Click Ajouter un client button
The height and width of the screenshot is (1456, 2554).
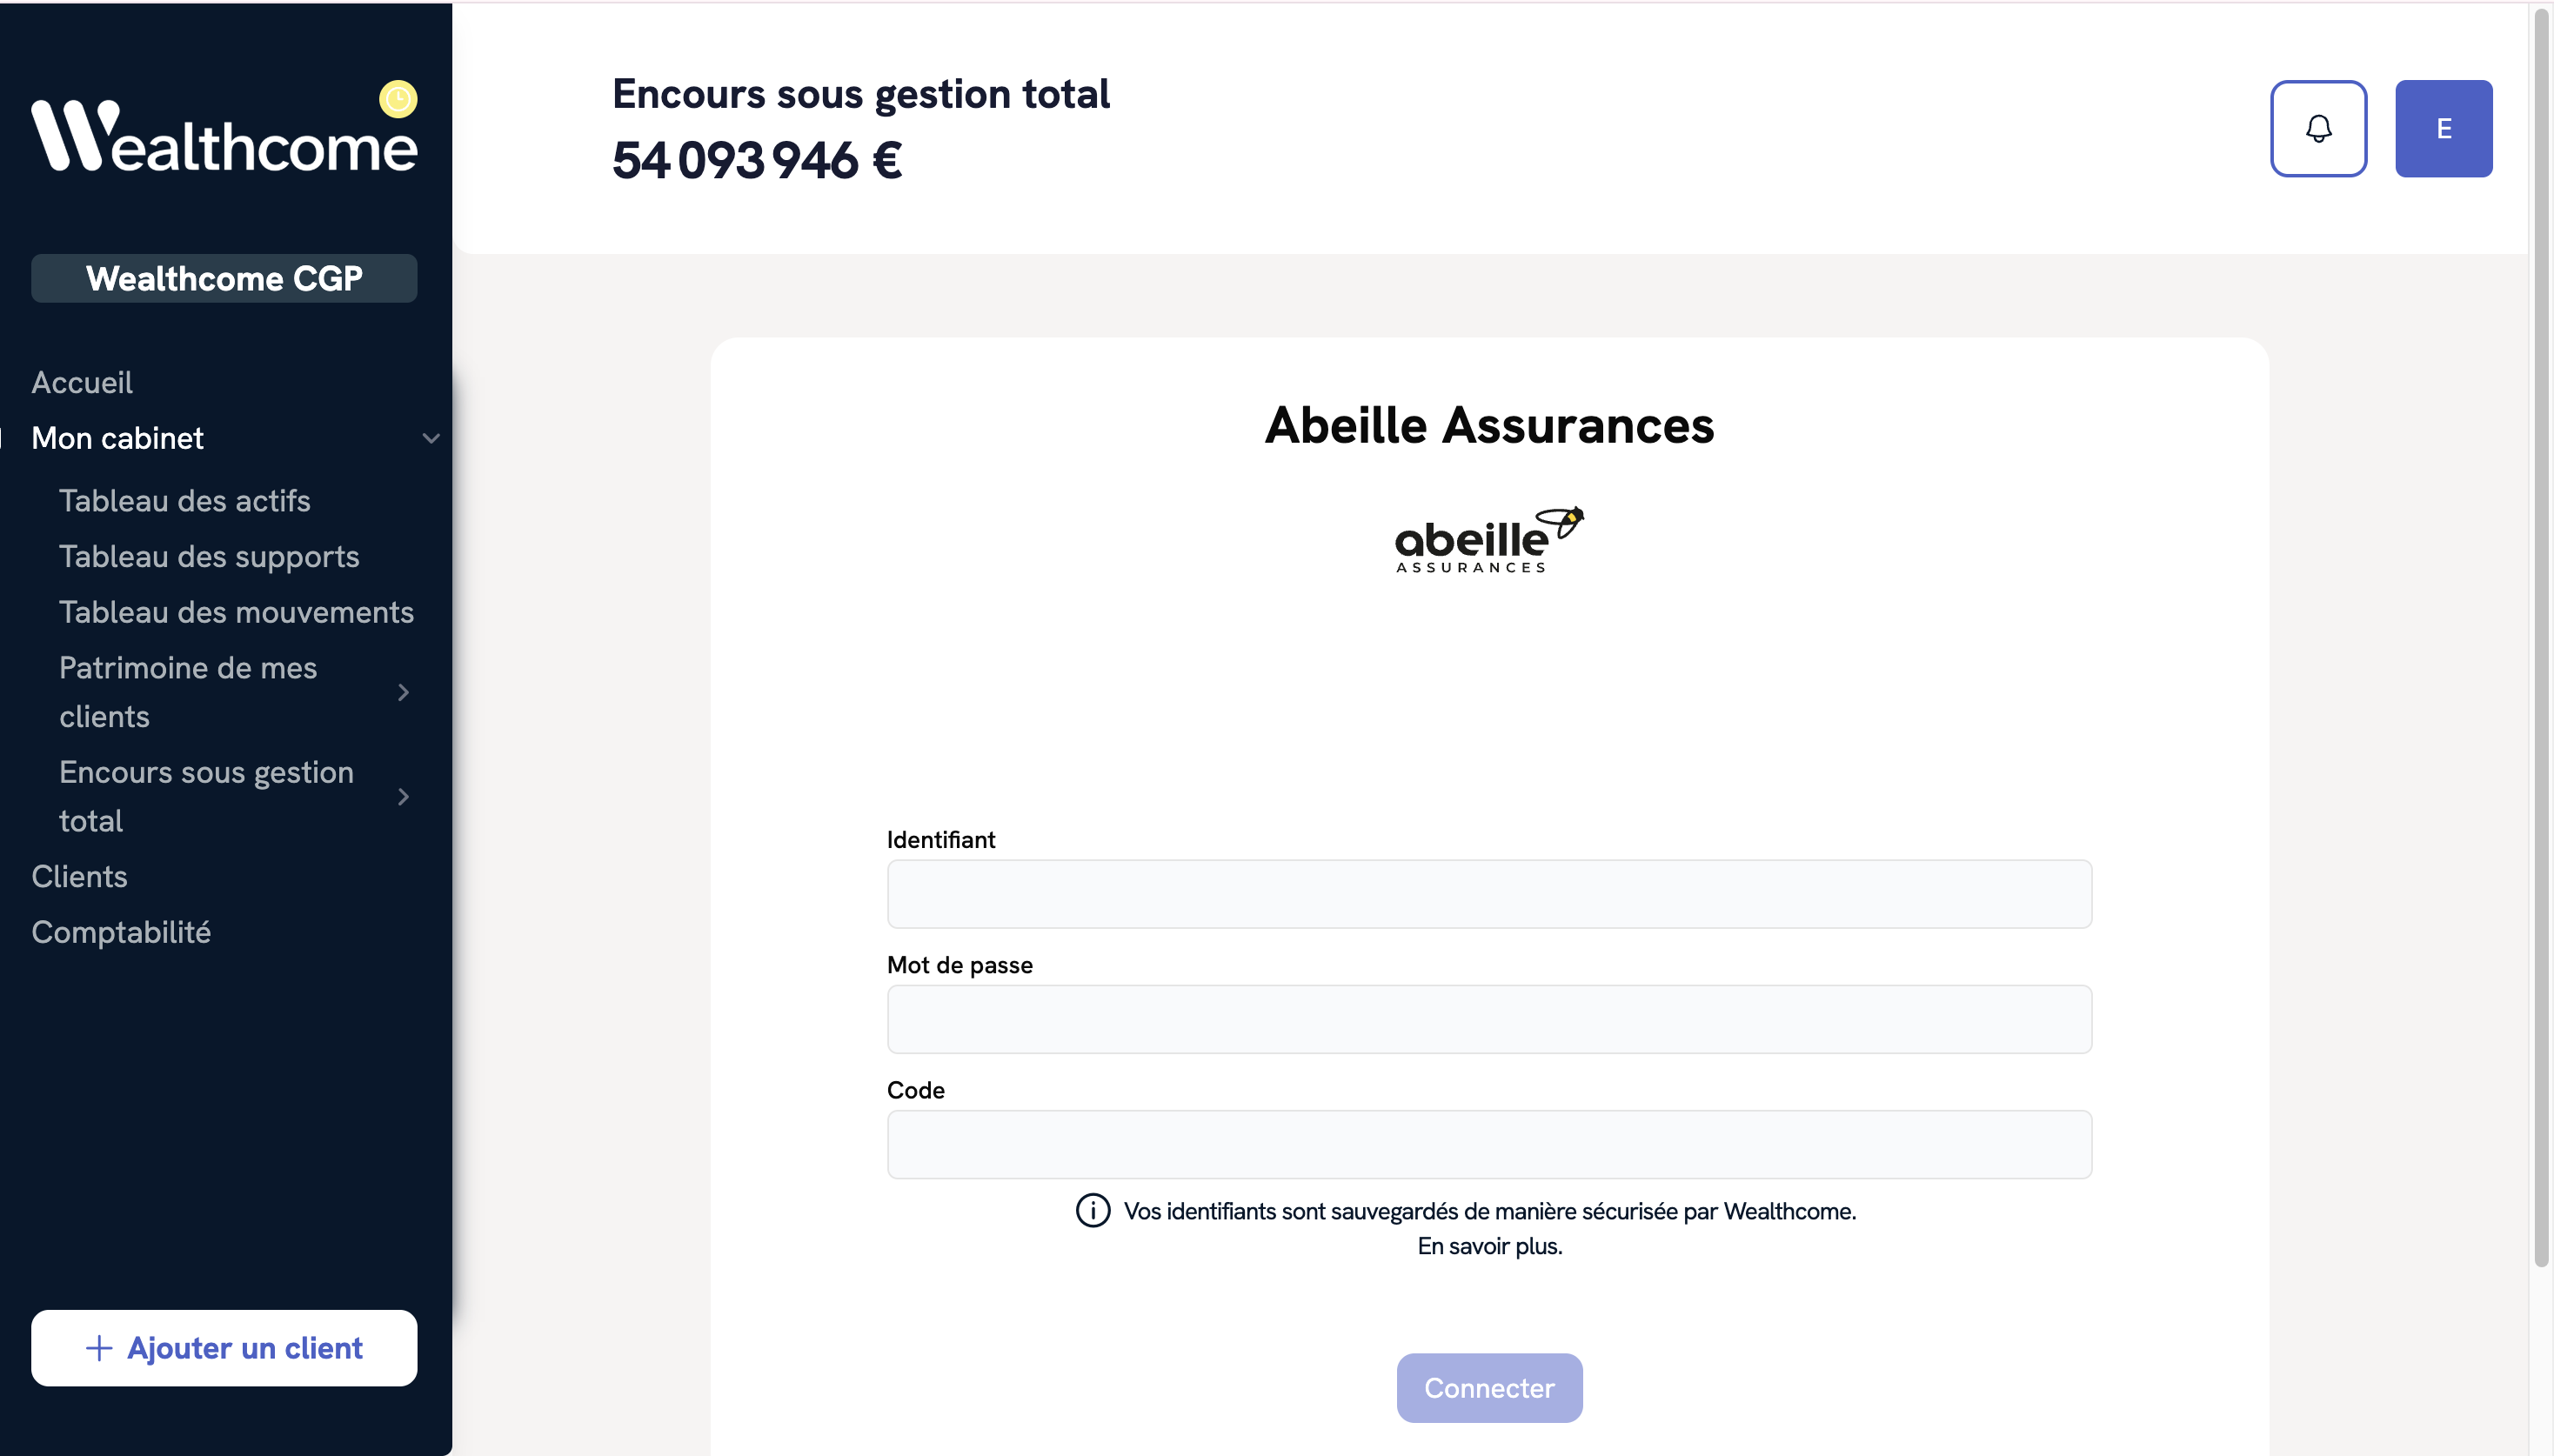click(x=224, y=1348)
